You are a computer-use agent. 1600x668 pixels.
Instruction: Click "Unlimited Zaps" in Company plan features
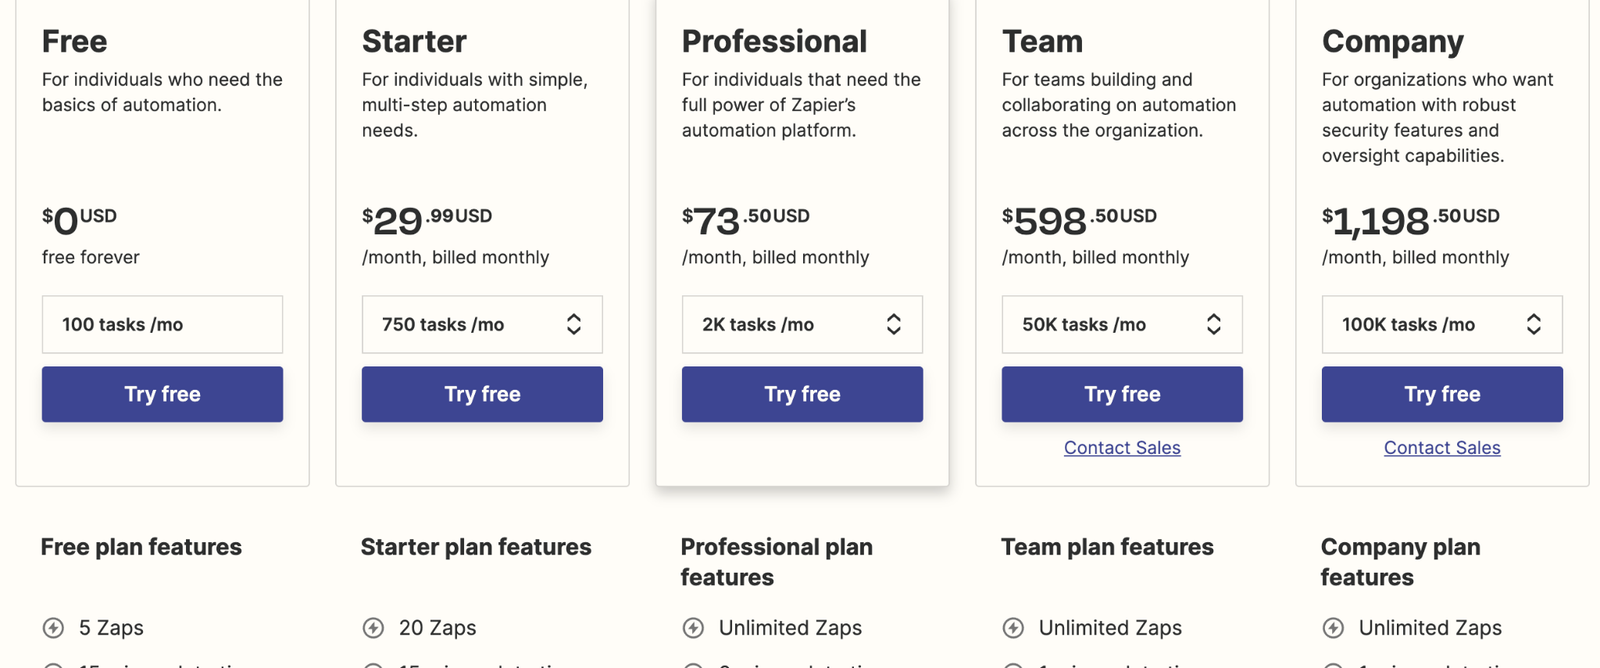[x=1430, y=628]
